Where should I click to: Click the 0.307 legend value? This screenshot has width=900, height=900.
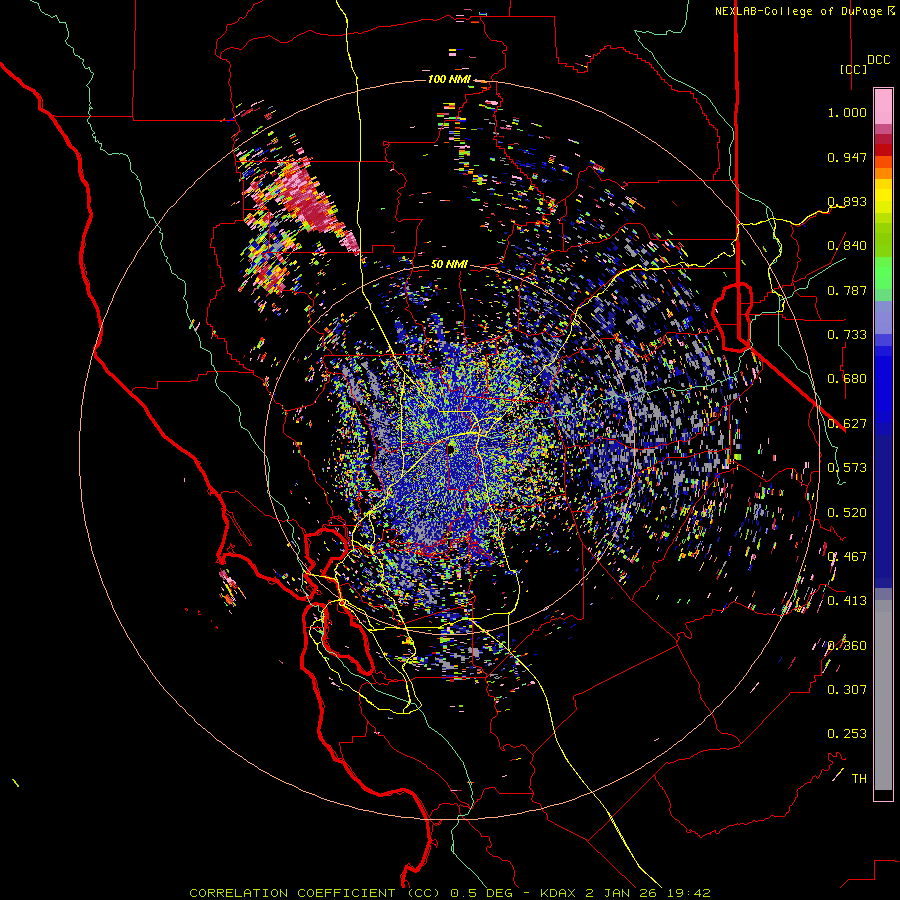point(847,690)
